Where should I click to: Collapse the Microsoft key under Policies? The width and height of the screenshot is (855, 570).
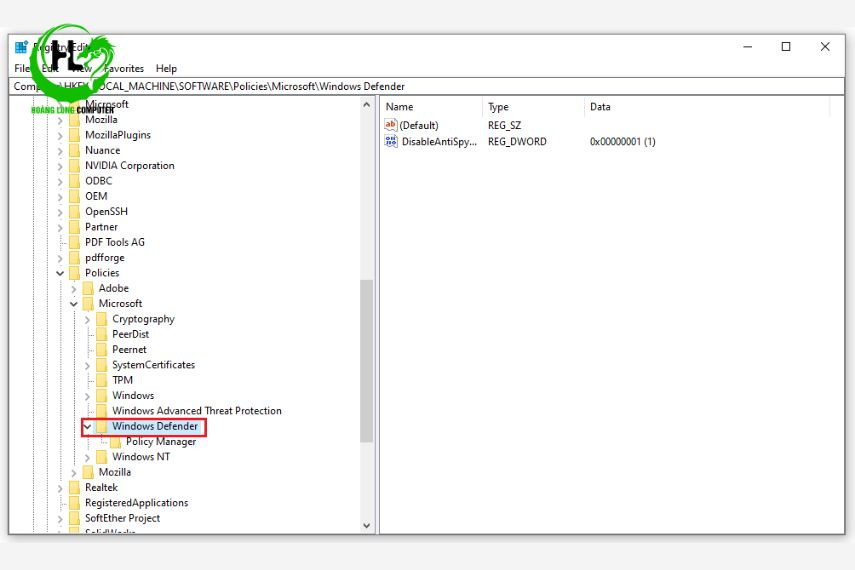point(74,304)
